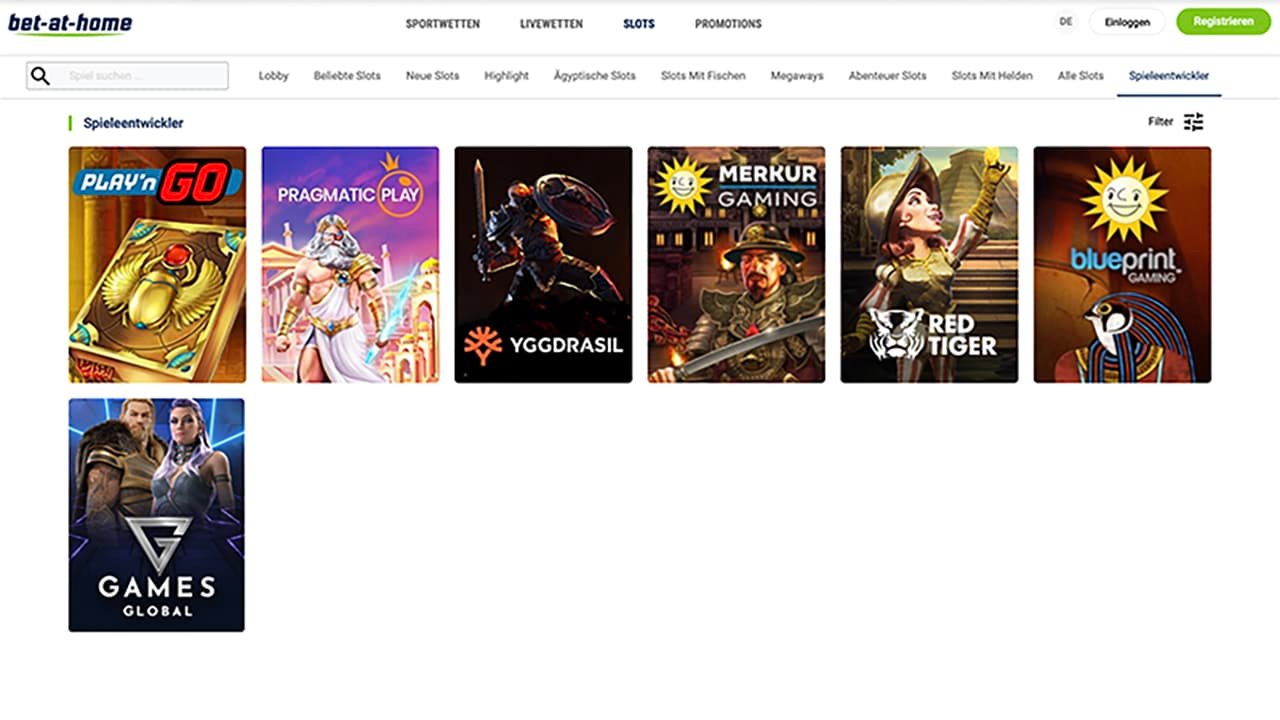Open the Beliebte Slots category

point(347,75)
